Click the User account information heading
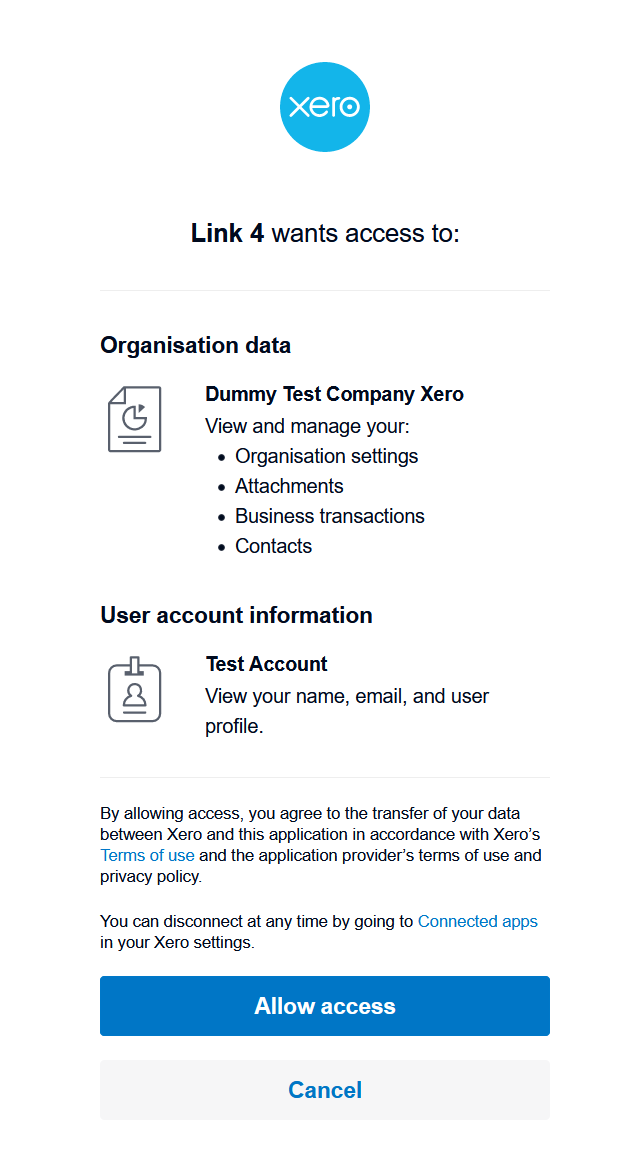644x1160 pixels. pyautogui.click(x=236, y=615)
